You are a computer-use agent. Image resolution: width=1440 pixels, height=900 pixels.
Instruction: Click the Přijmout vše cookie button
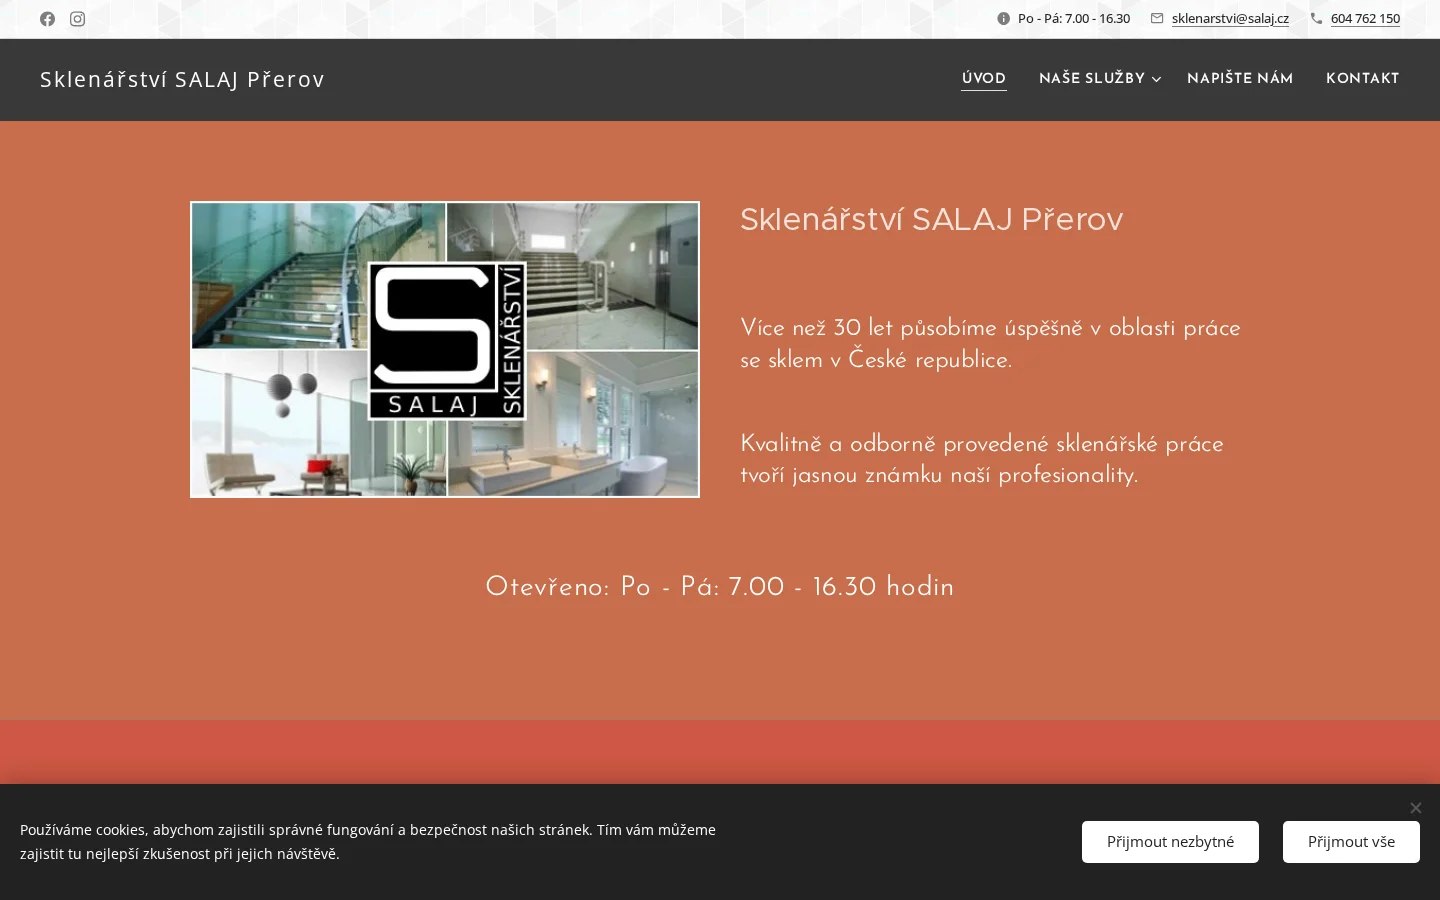click(x=1351, y=841)
